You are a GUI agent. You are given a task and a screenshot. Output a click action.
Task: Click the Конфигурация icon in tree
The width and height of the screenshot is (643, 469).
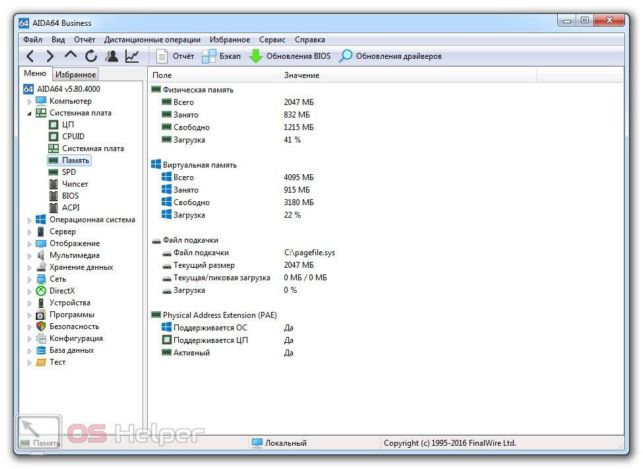click(41, 339)
